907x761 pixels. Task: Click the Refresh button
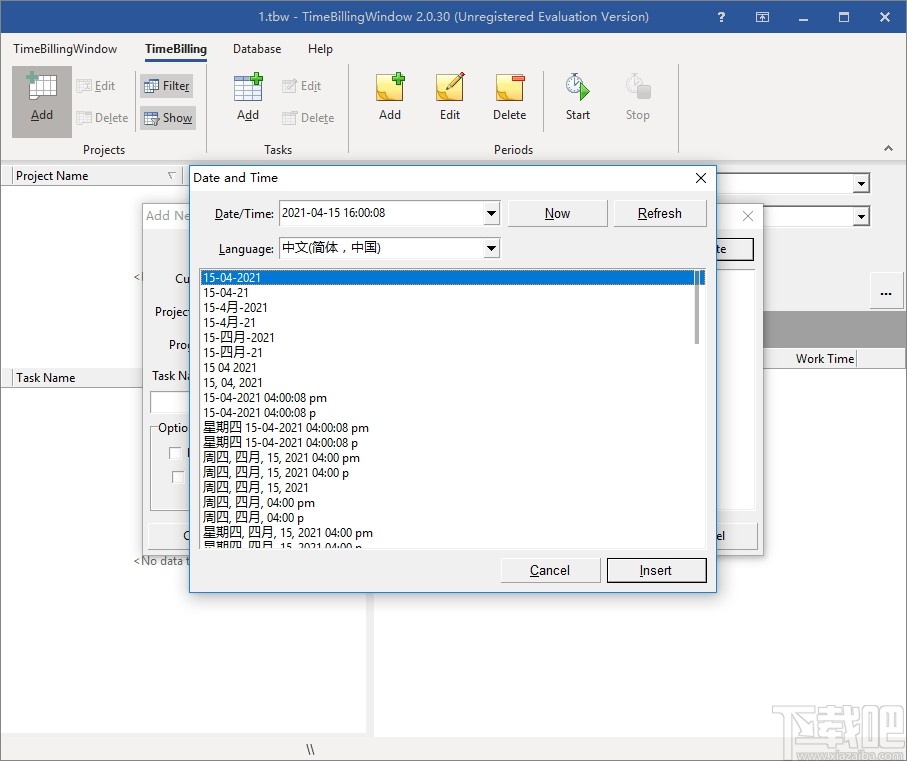659,213
